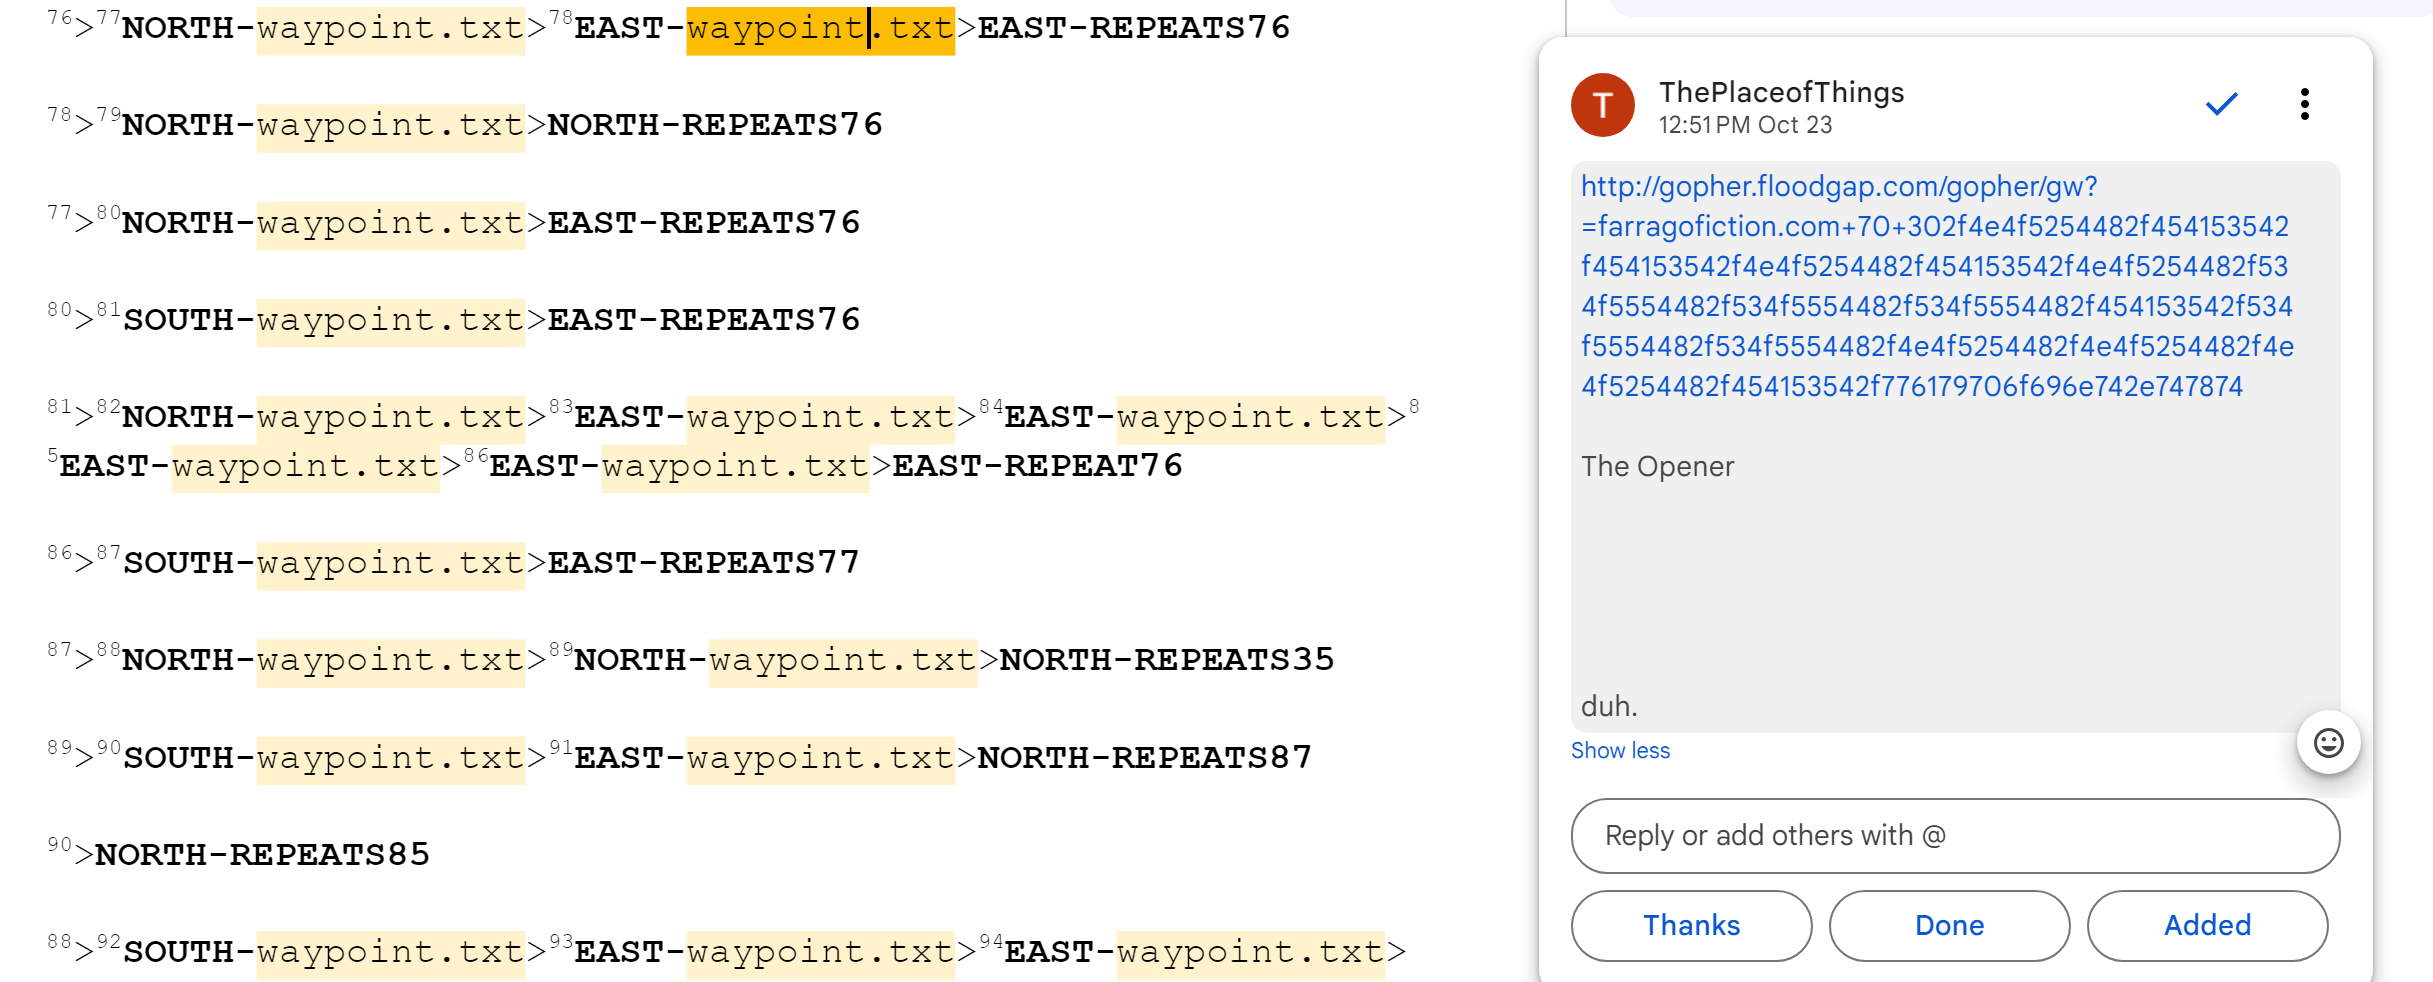Screen dimensions: 2433x982
Task: Click the comment author name ThePlaceofThings
Action: [x=1781, y=92]
